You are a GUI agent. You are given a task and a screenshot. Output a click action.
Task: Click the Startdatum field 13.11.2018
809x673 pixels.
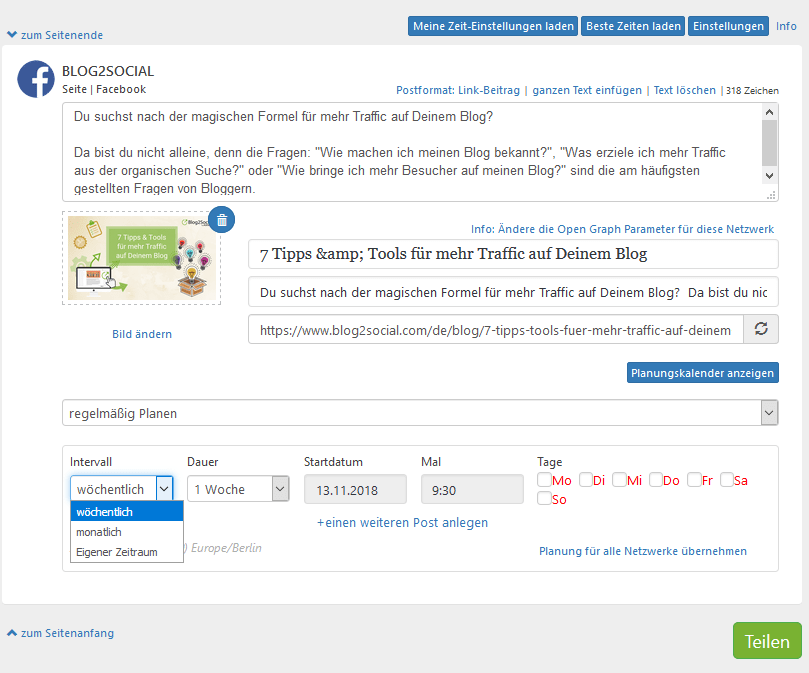[355, 489]
